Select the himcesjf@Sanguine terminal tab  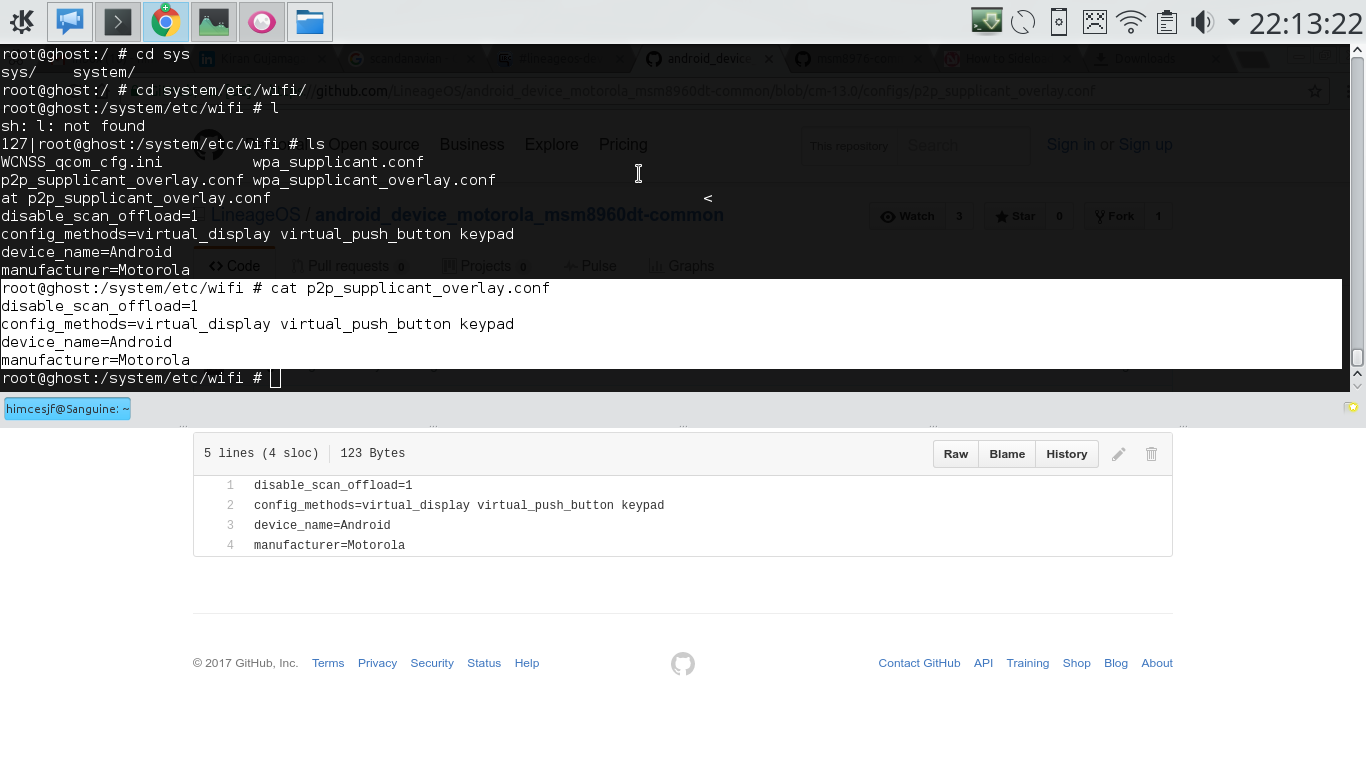(67, 408)
